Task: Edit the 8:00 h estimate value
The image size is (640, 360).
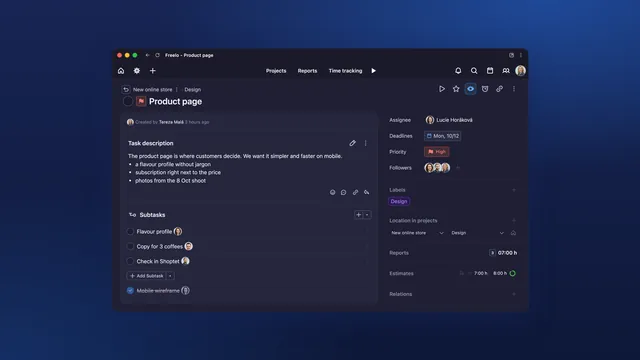Action: point(500,273)
